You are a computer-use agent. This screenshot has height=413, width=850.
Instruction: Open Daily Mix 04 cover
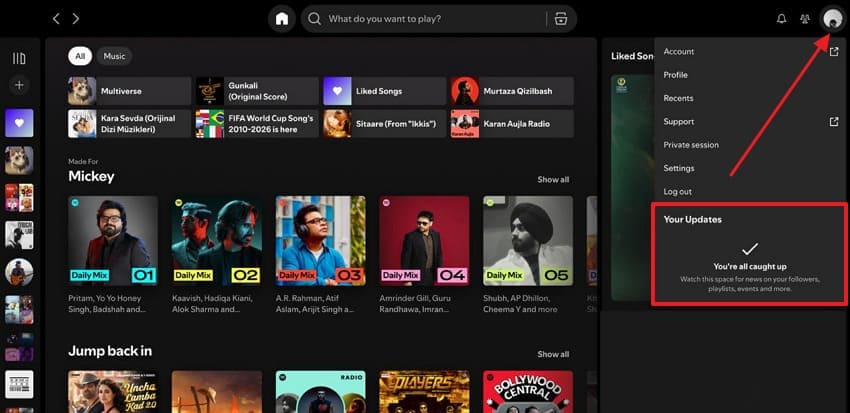click(x=424, y=241)
